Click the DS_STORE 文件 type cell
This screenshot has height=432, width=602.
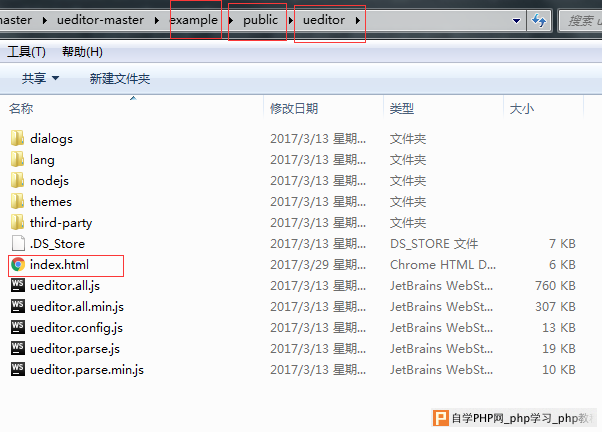[434, 243]
